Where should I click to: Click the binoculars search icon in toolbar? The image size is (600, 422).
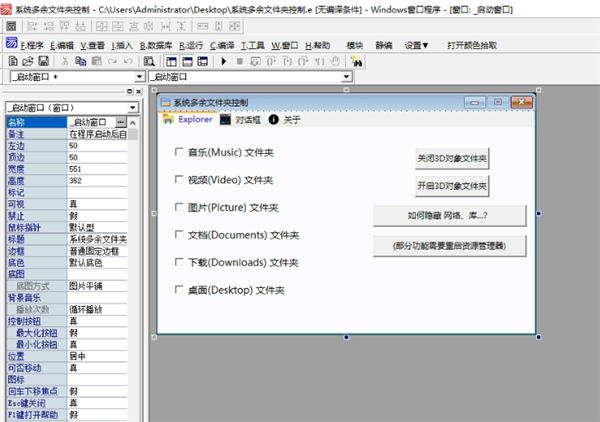pos(357,61)
